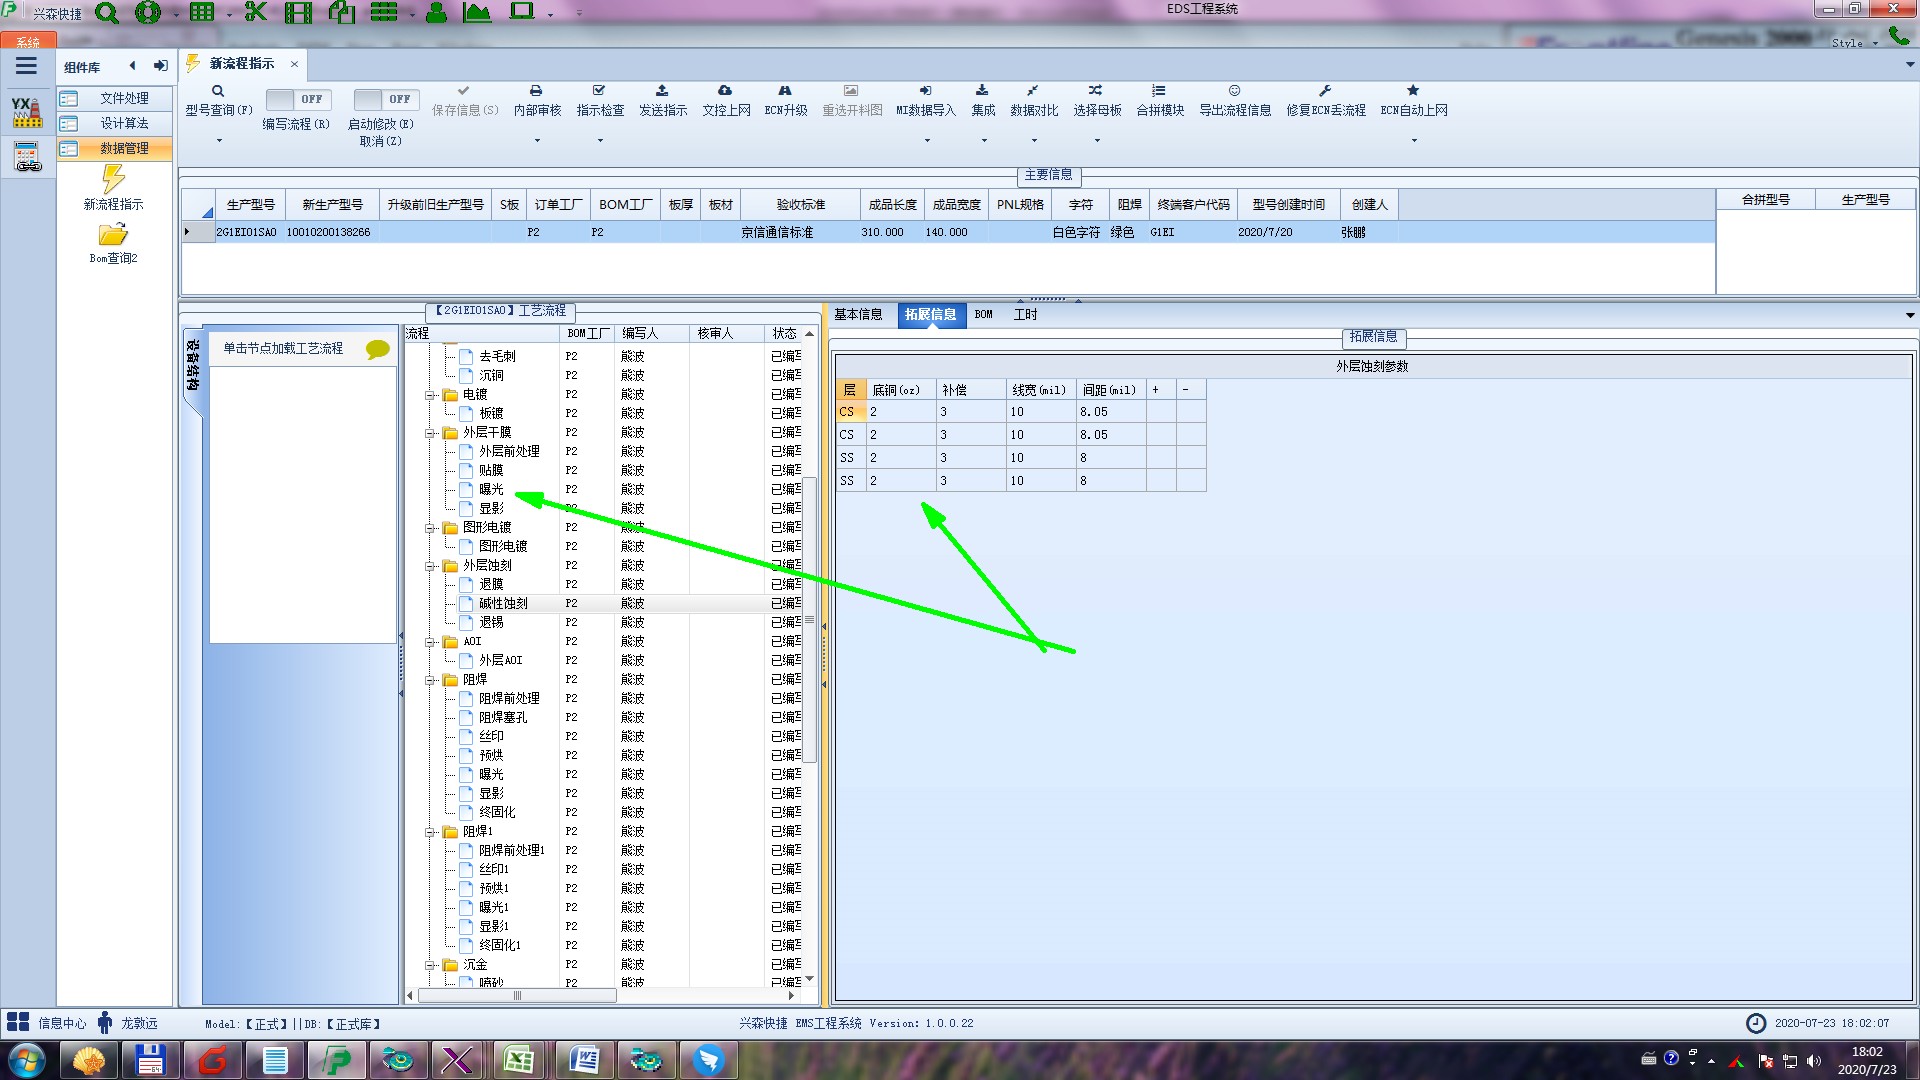Open dropdown arrow under ECN自动上网
Screen dimensions: 1920x1080
[1414, 140]
